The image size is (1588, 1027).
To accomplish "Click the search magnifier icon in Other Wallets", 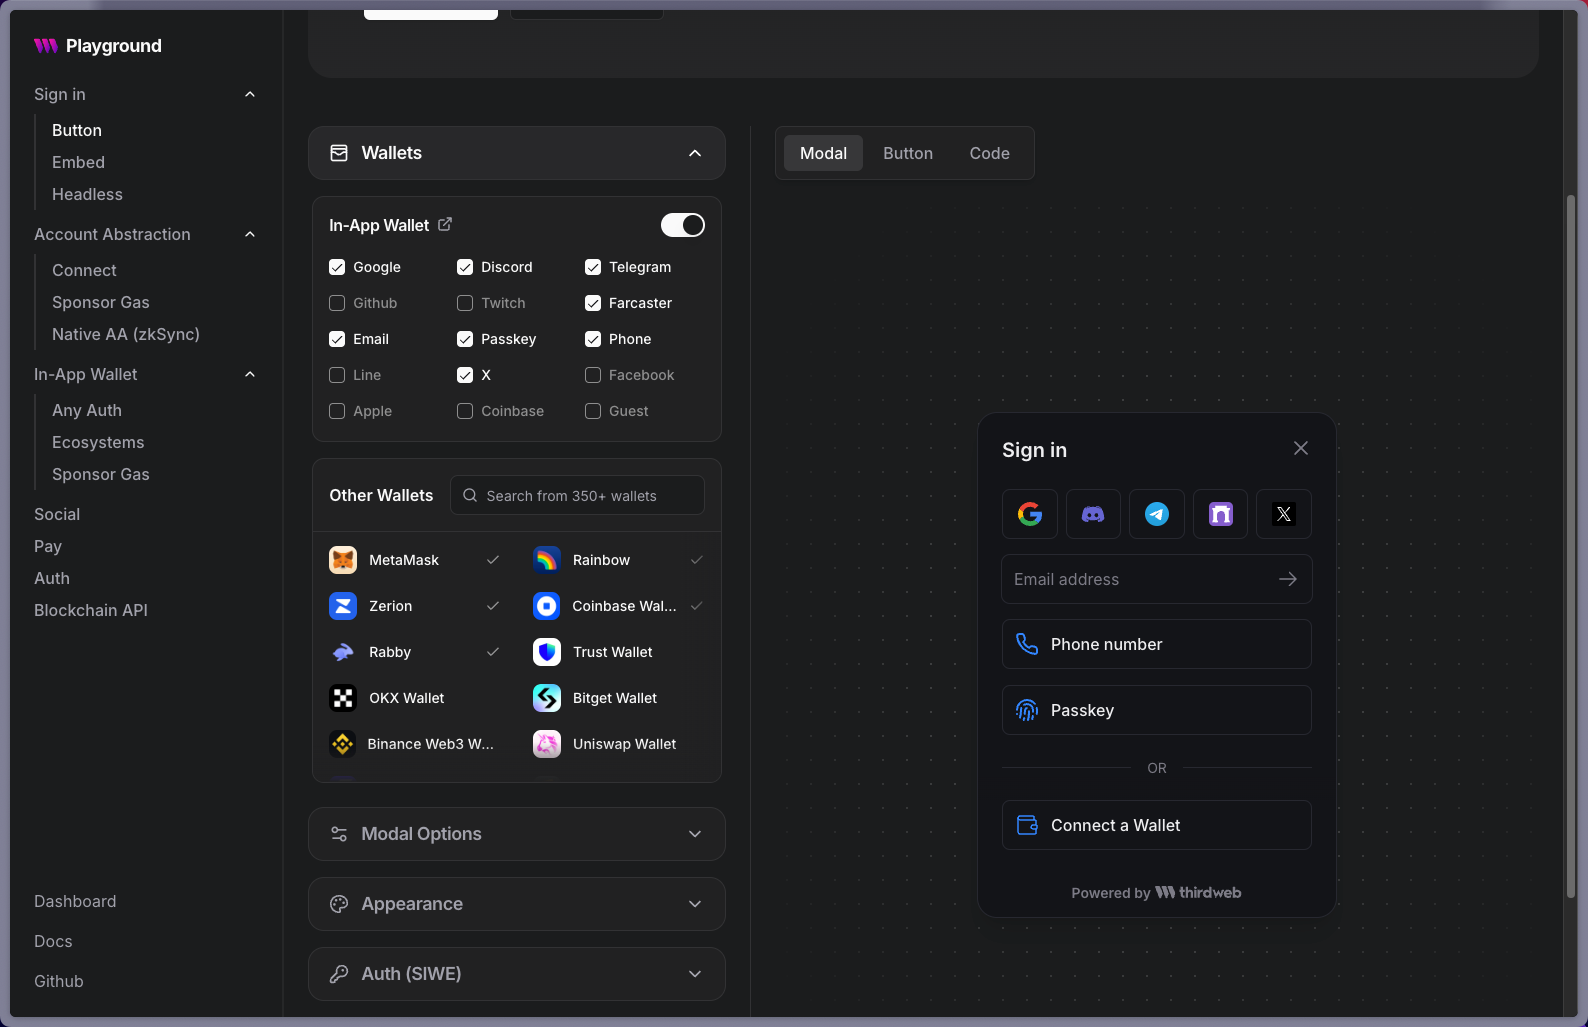I will pyautogui.click(x=470, y=495).
